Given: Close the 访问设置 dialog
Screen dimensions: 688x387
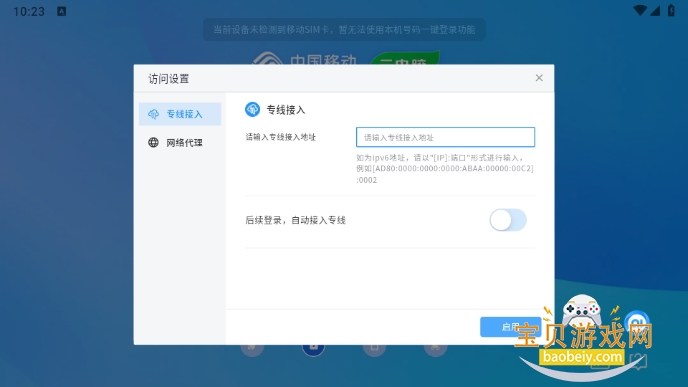Looking at the screenshot, I should [x=539, y=78].
